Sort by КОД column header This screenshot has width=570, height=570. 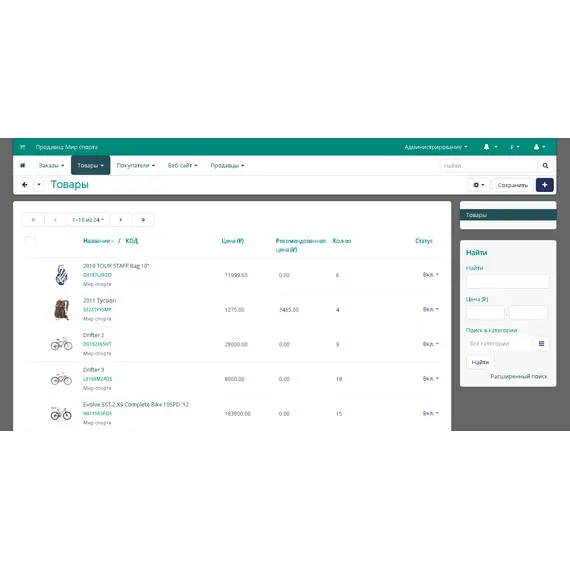click(x=132, y=241)
